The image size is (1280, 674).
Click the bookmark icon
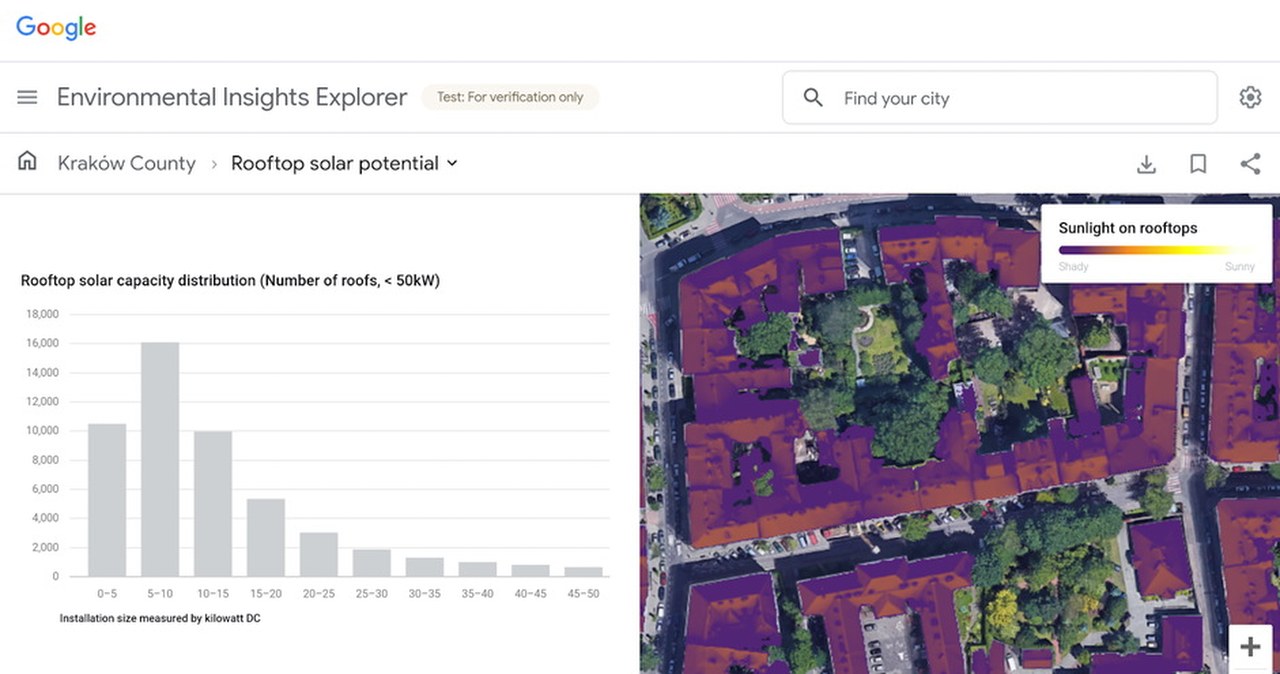1197,163
